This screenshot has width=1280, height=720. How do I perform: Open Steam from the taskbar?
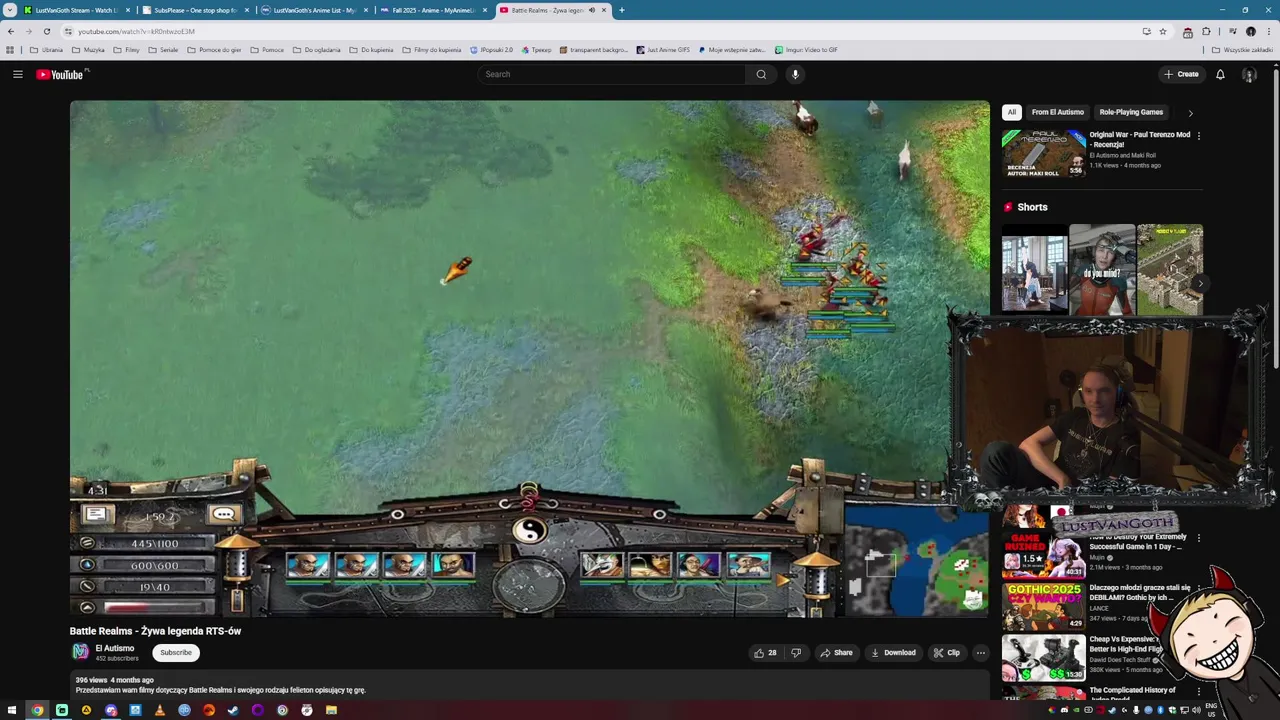pos(233,710)
